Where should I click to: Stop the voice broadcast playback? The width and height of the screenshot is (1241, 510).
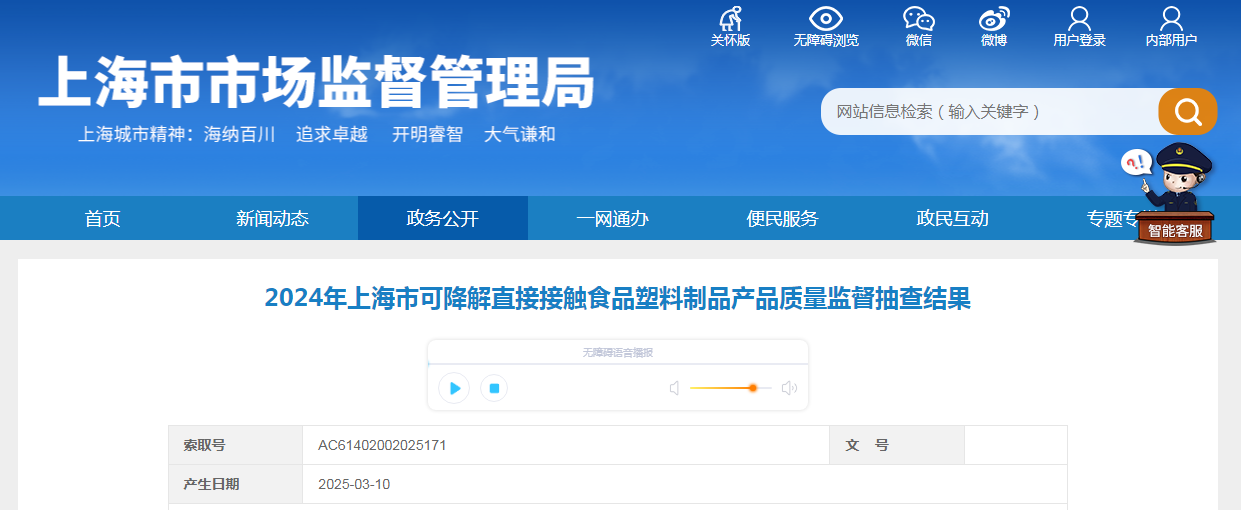(494, 388)
